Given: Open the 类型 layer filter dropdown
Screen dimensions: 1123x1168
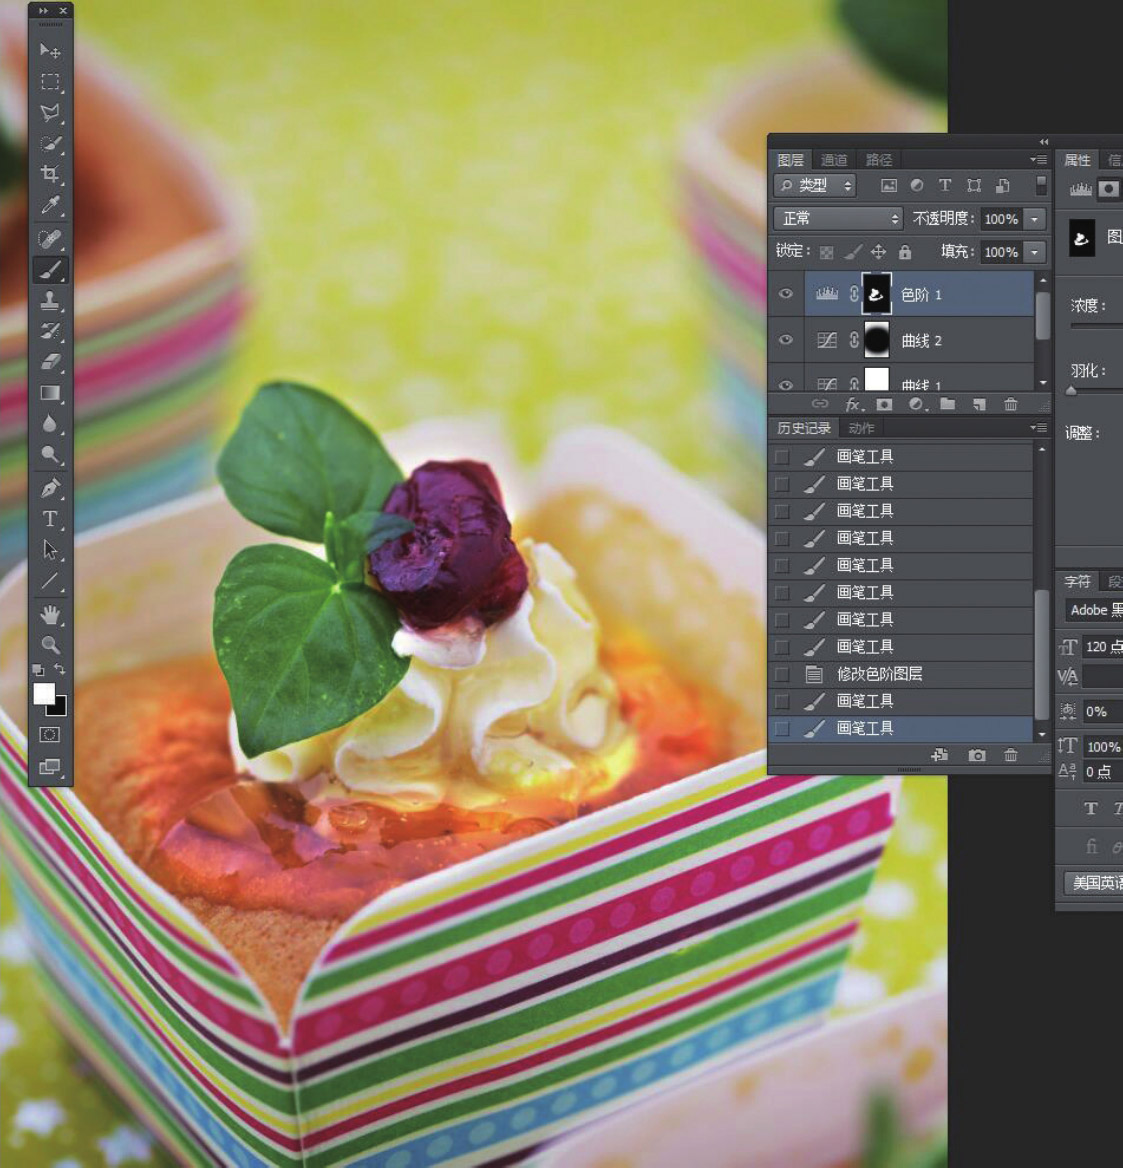Looking at the screenshot, I should click(x=816, y=185).
